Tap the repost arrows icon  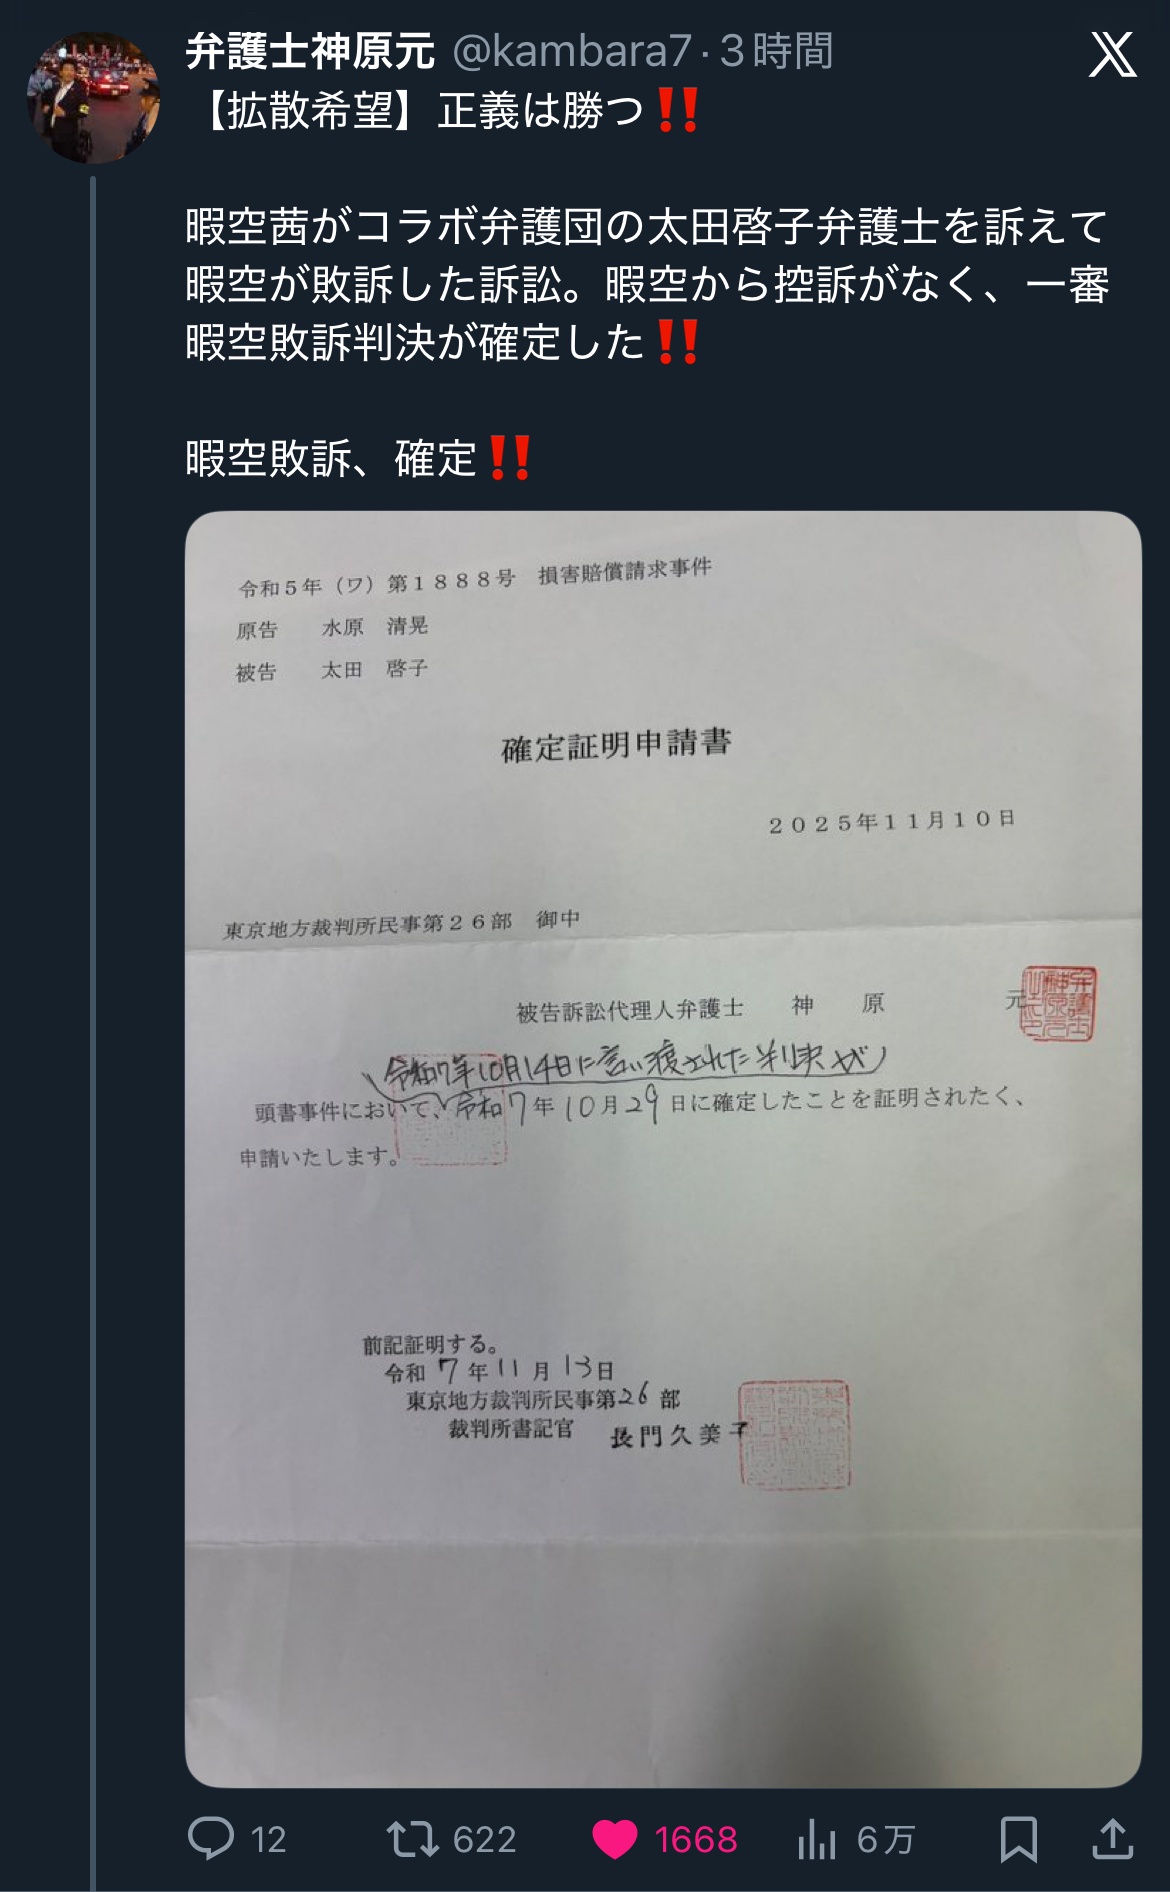click(x=412, y=1838)
